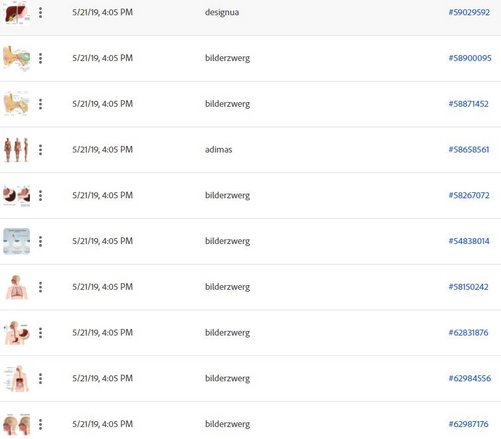Open the asset link #62987176

pyautogui.click(x=468, y=424)
